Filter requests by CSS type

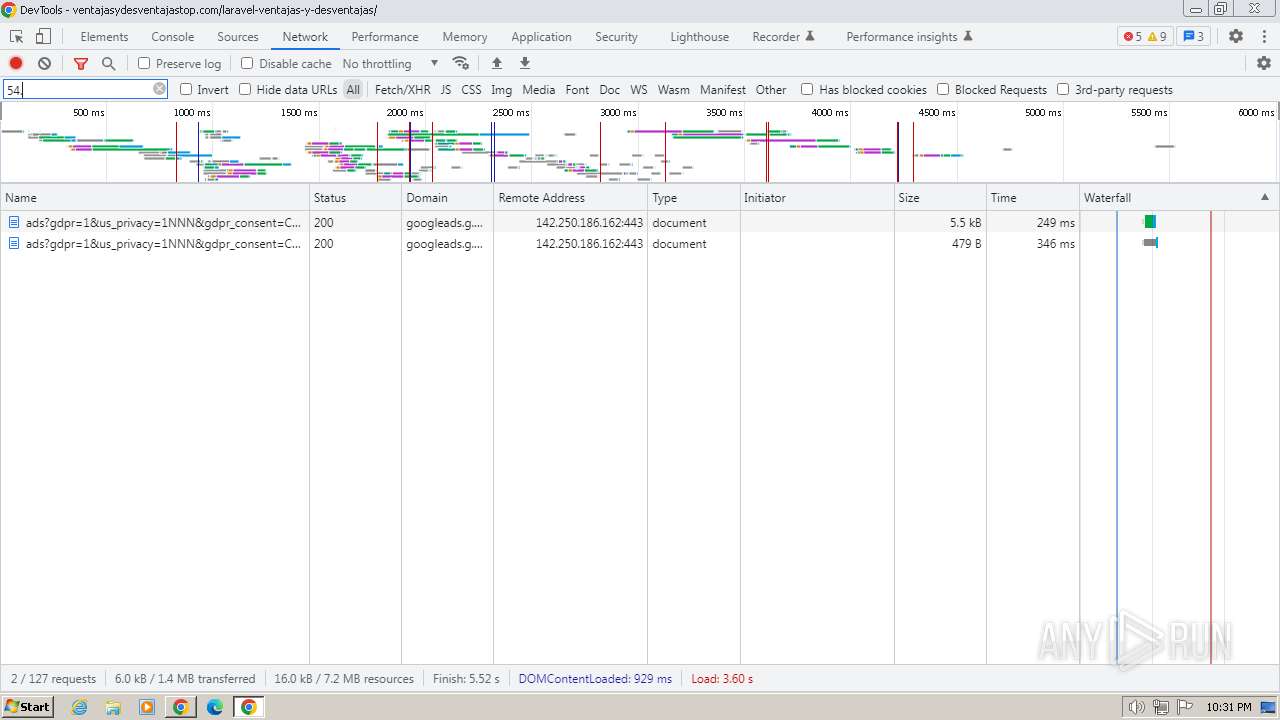(471, 89)
